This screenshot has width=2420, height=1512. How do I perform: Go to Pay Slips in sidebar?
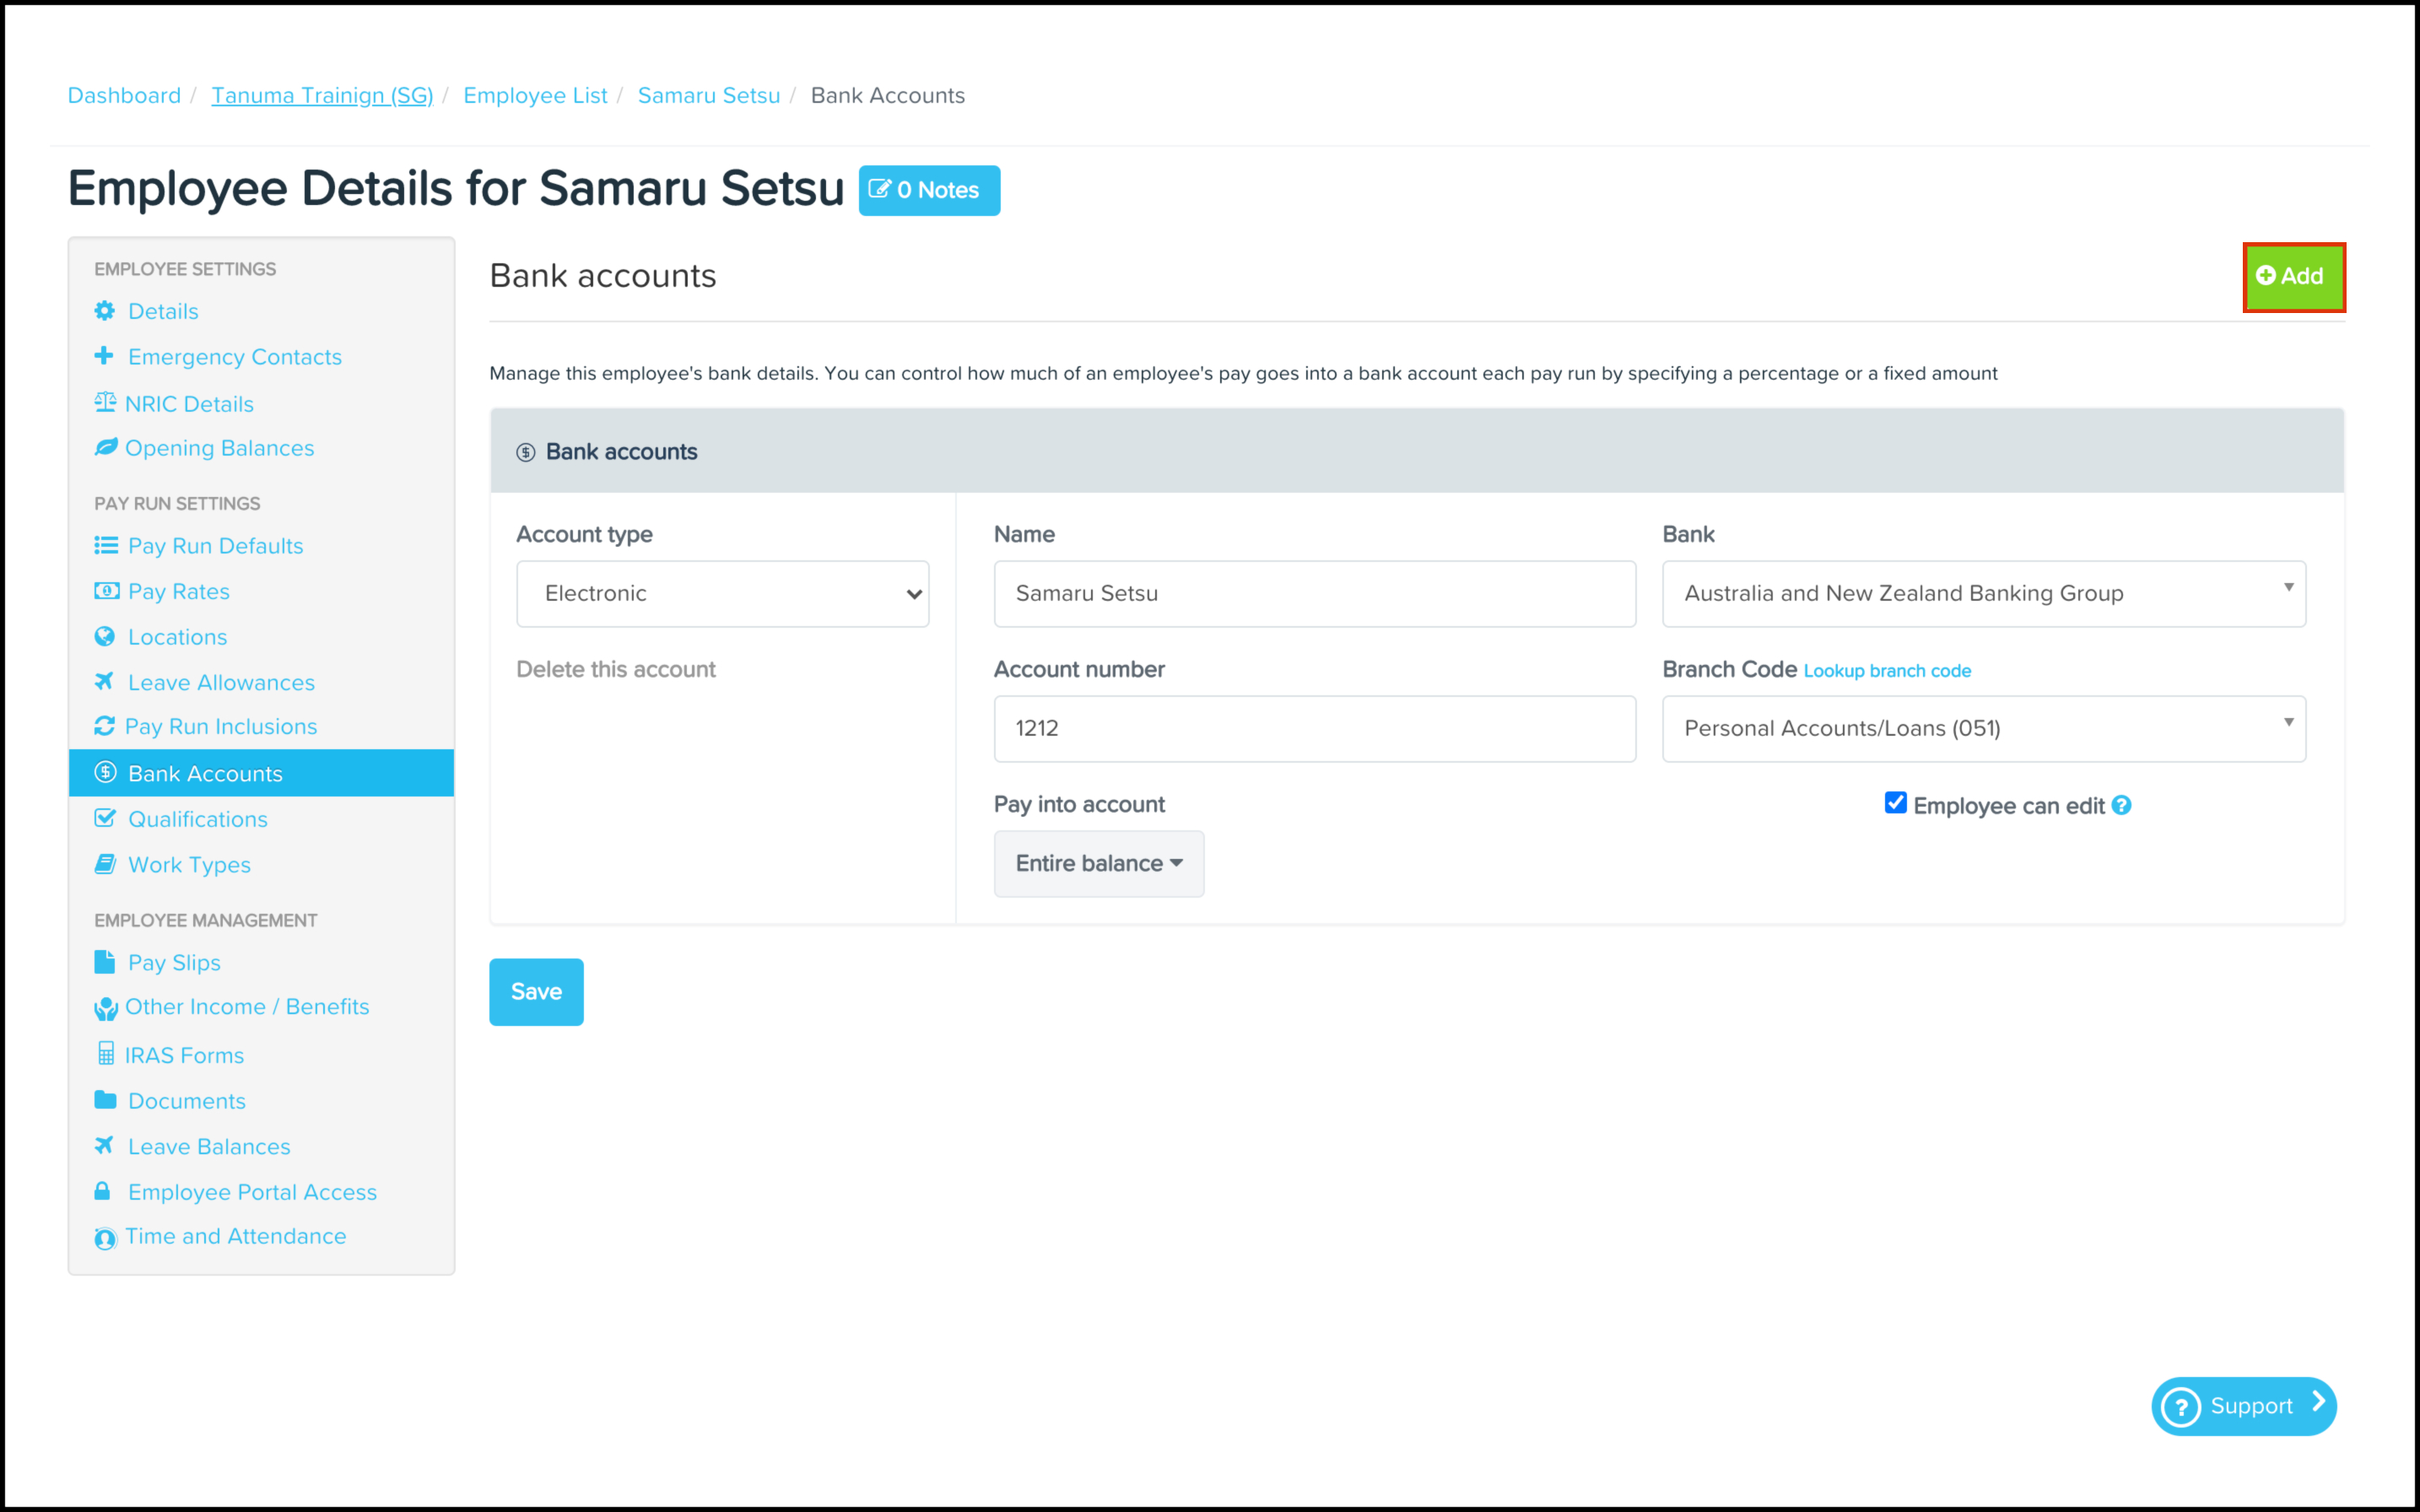tap(174, 962)
